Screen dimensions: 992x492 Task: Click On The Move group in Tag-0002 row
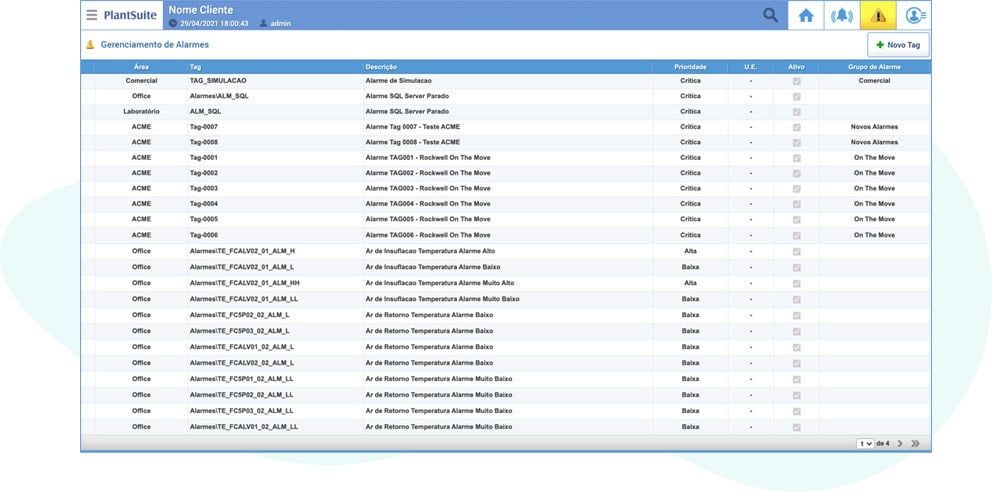pyautogui.click(x=874, y=173)
